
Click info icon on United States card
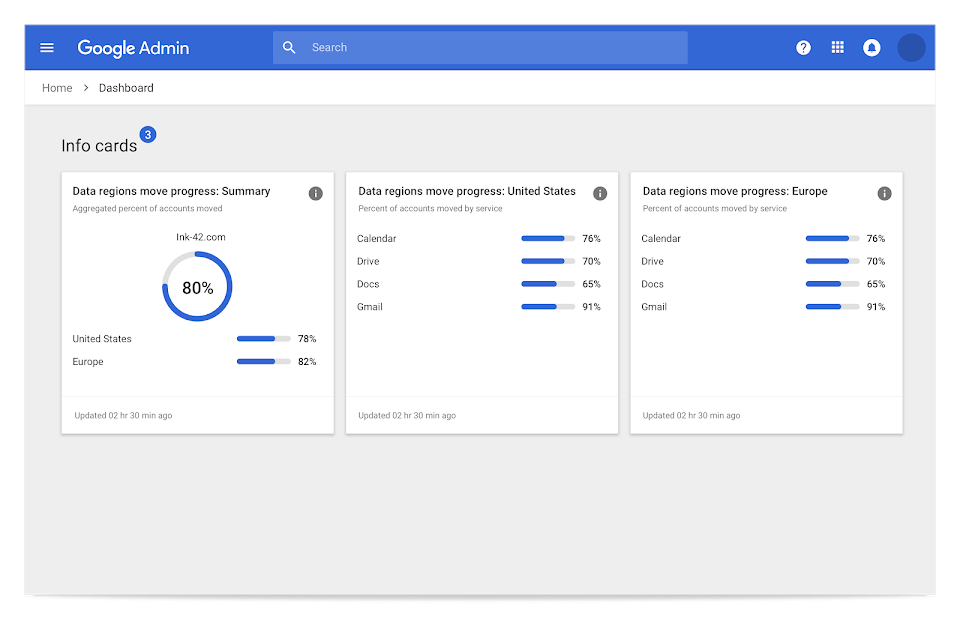[600, 193]
